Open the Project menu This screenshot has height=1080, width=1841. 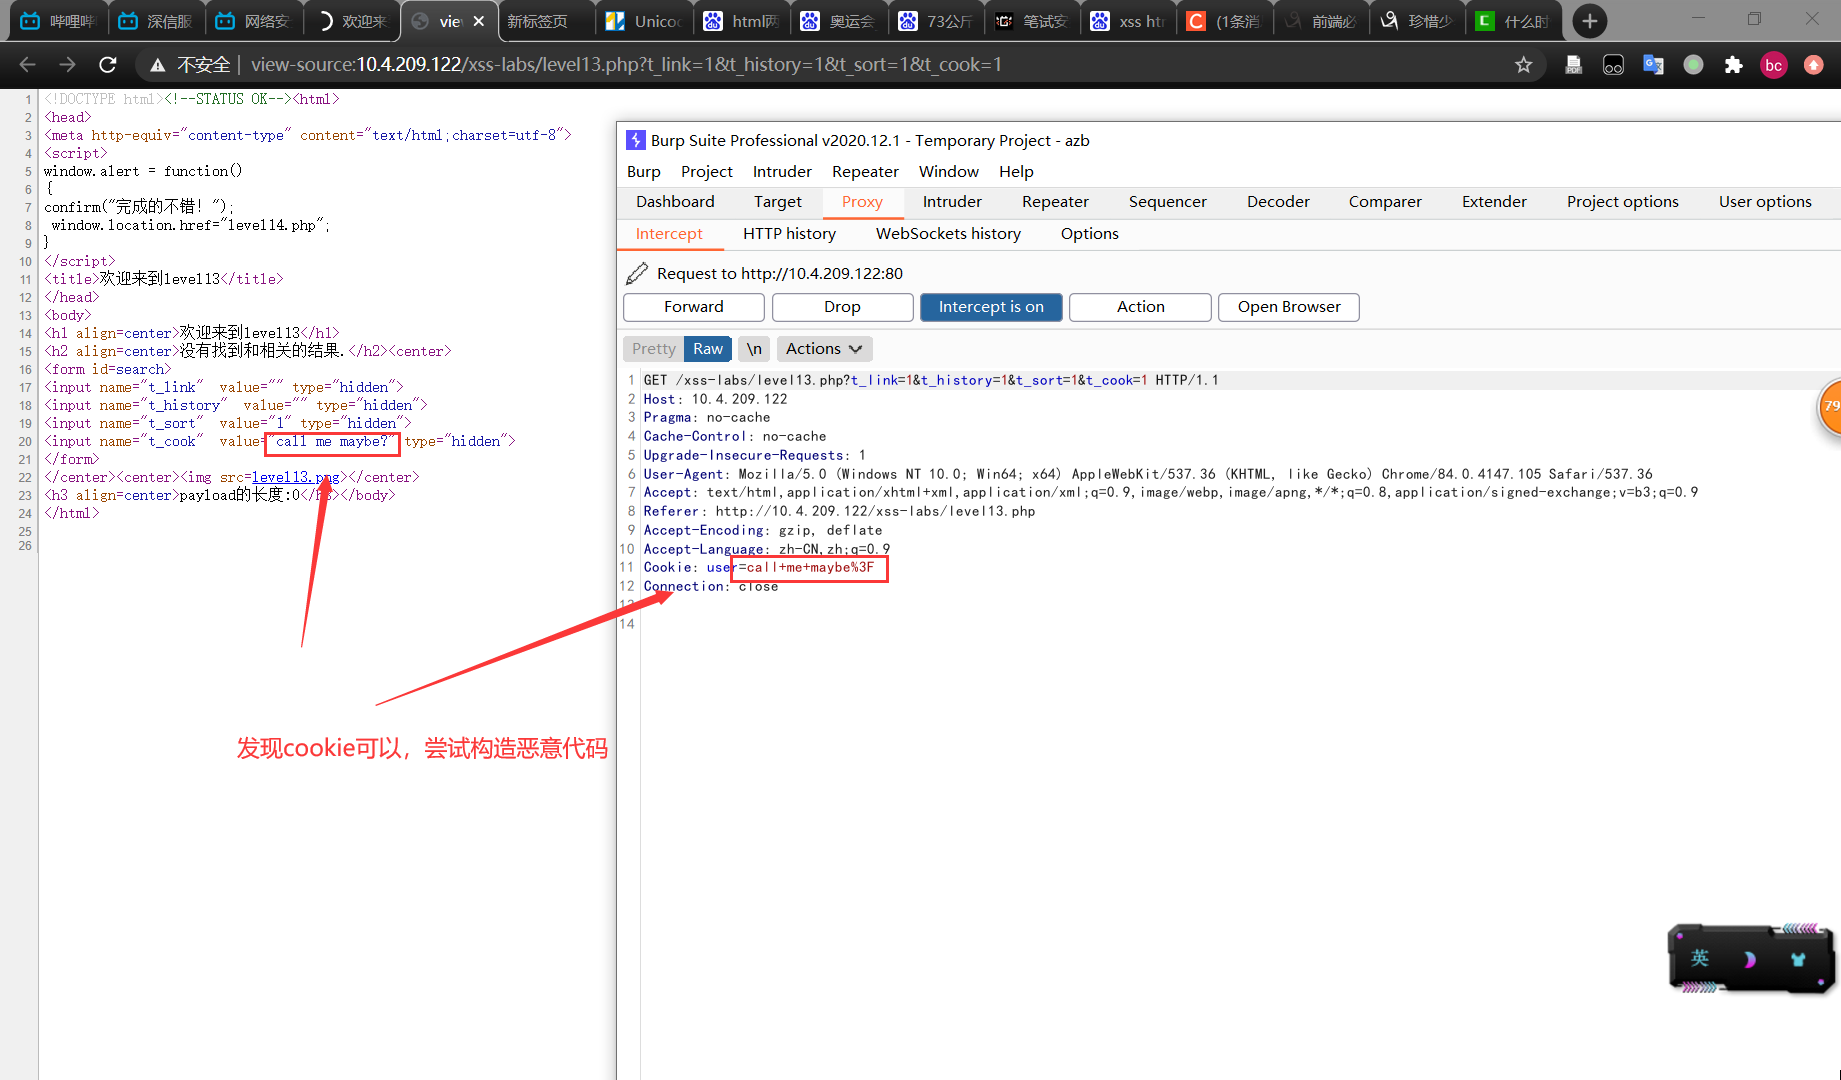click(x=706, y=172)
